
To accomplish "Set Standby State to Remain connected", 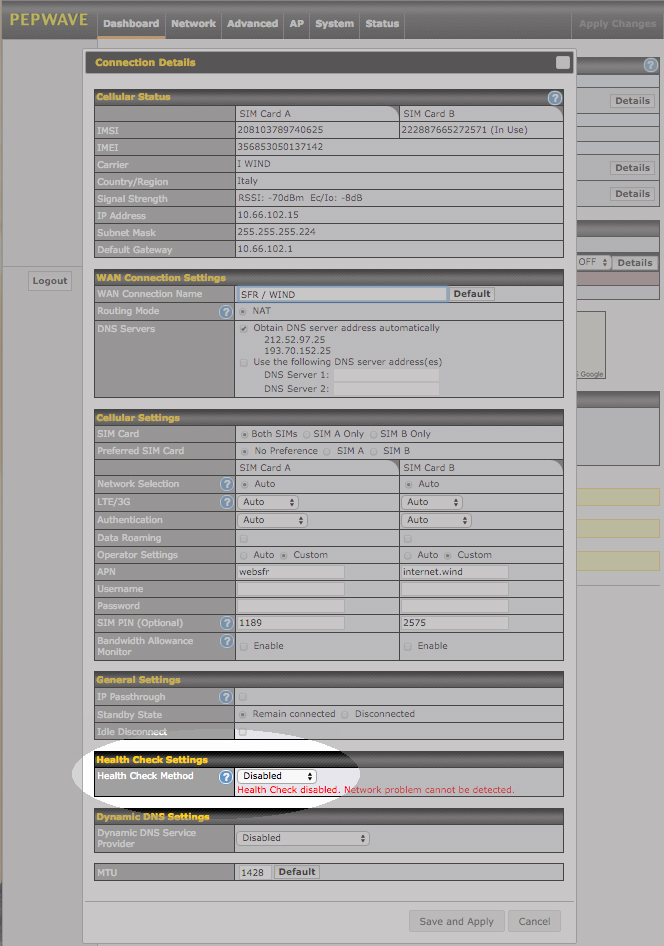I will coord(243,715).
